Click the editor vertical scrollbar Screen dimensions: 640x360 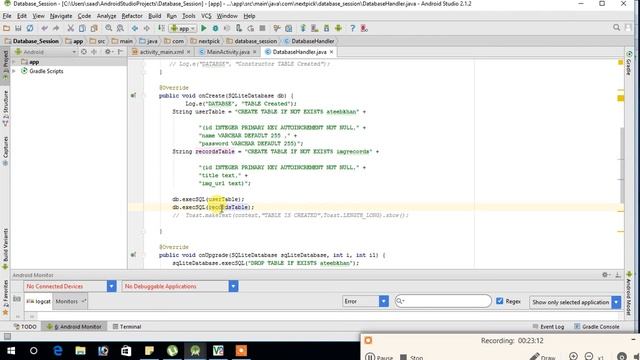(x=621, y=165)
